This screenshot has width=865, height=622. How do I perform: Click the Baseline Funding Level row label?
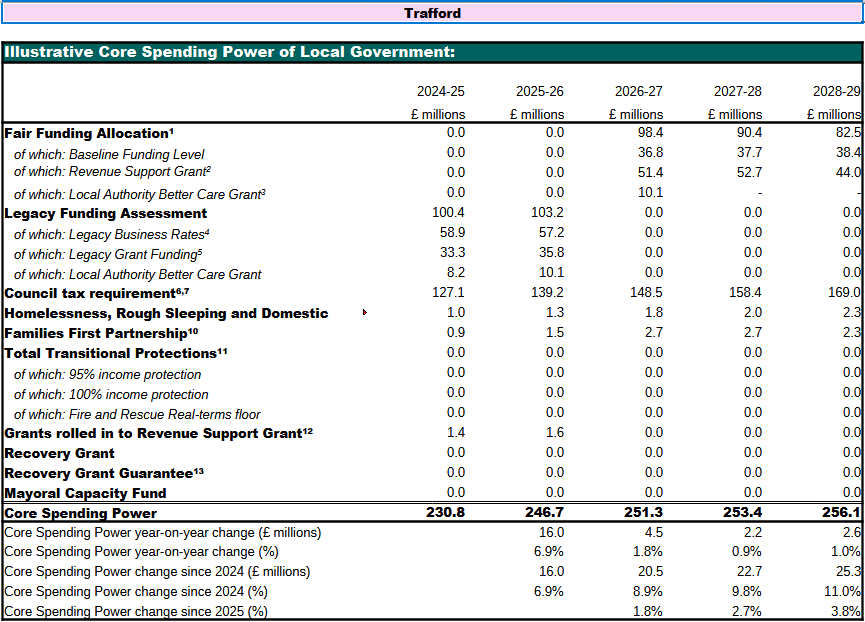pyautogui.click(x=109, y=154)
